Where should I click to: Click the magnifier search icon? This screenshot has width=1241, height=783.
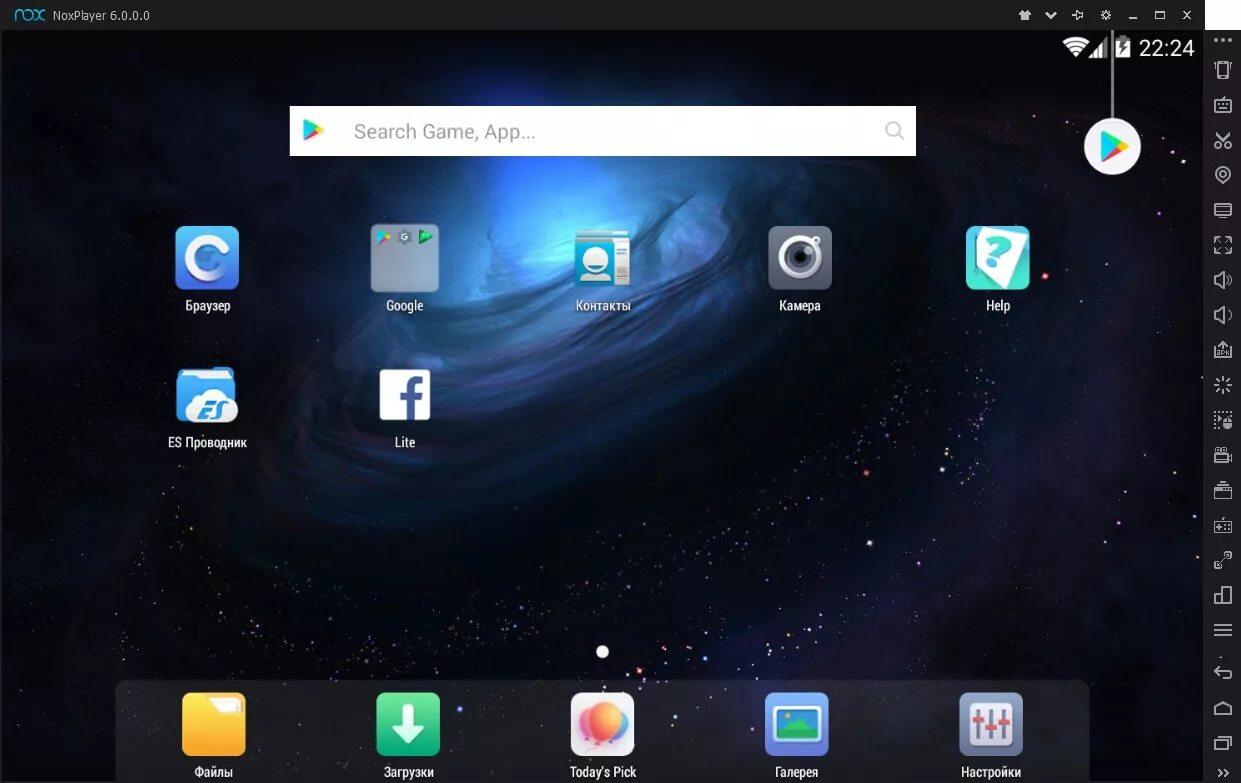pos(894,131)
